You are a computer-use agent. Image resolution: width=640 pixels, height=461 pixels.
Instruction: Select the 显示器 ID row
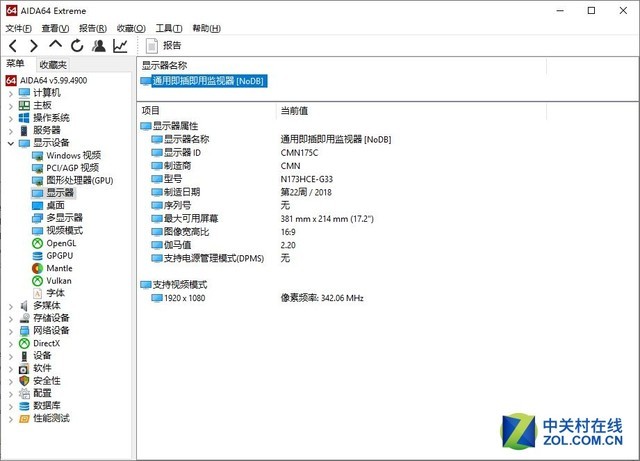point(235,153)
